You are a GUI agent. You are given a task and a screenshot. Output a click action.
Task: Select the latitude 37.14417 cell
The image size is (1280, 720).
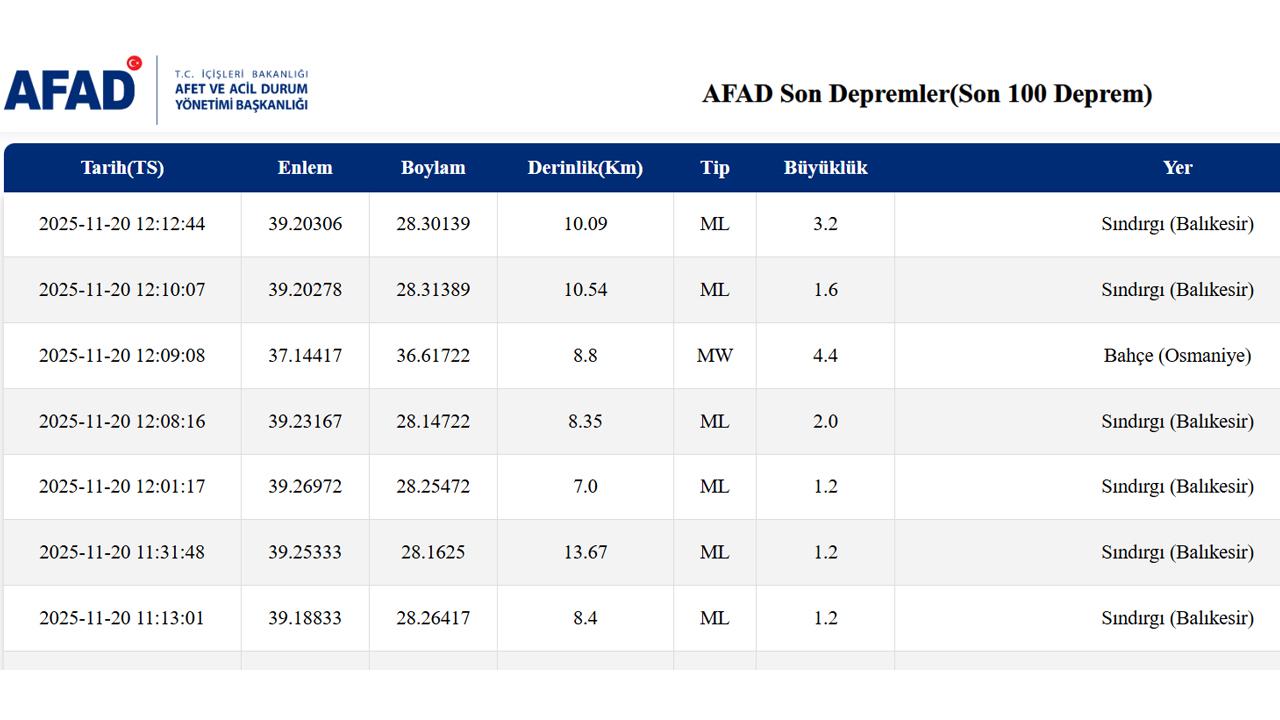click(305, 356)
